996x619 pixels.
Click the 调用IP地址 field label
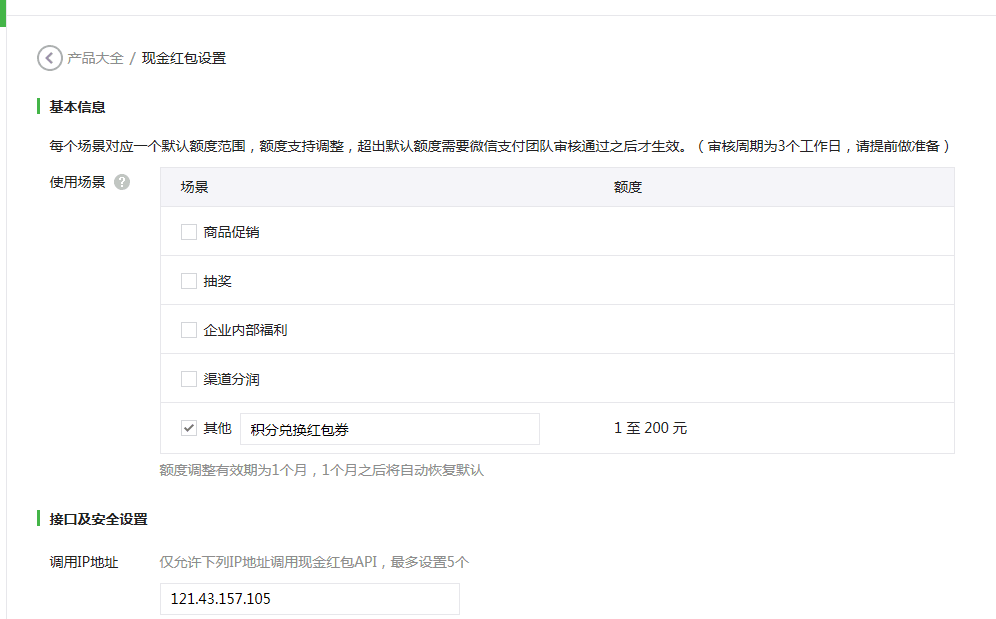click(84, 562)
